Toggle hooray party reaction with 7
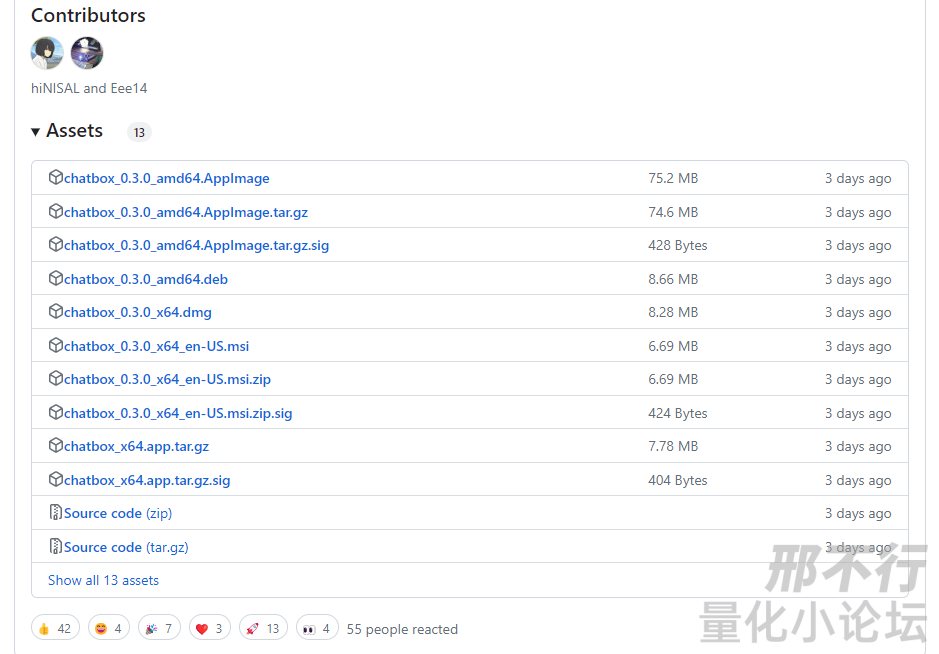 tap(159, 628)
